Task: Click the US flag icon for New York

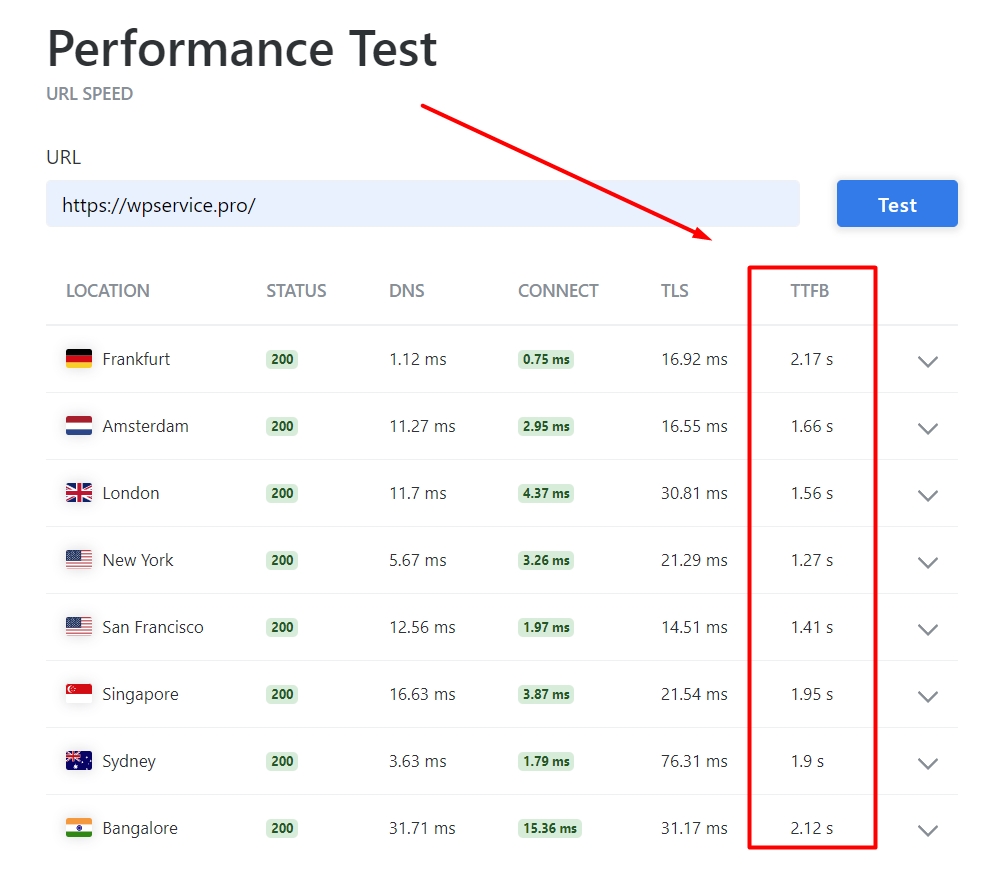Action: [78, 559]
